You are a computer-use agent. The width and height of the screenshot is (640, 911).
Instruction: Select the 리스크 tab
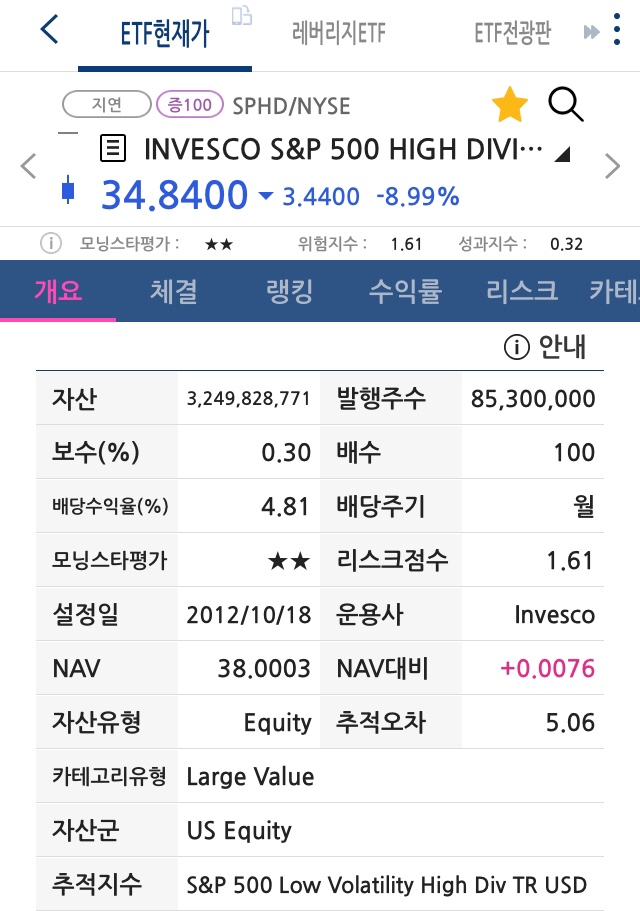pos(522,290)
